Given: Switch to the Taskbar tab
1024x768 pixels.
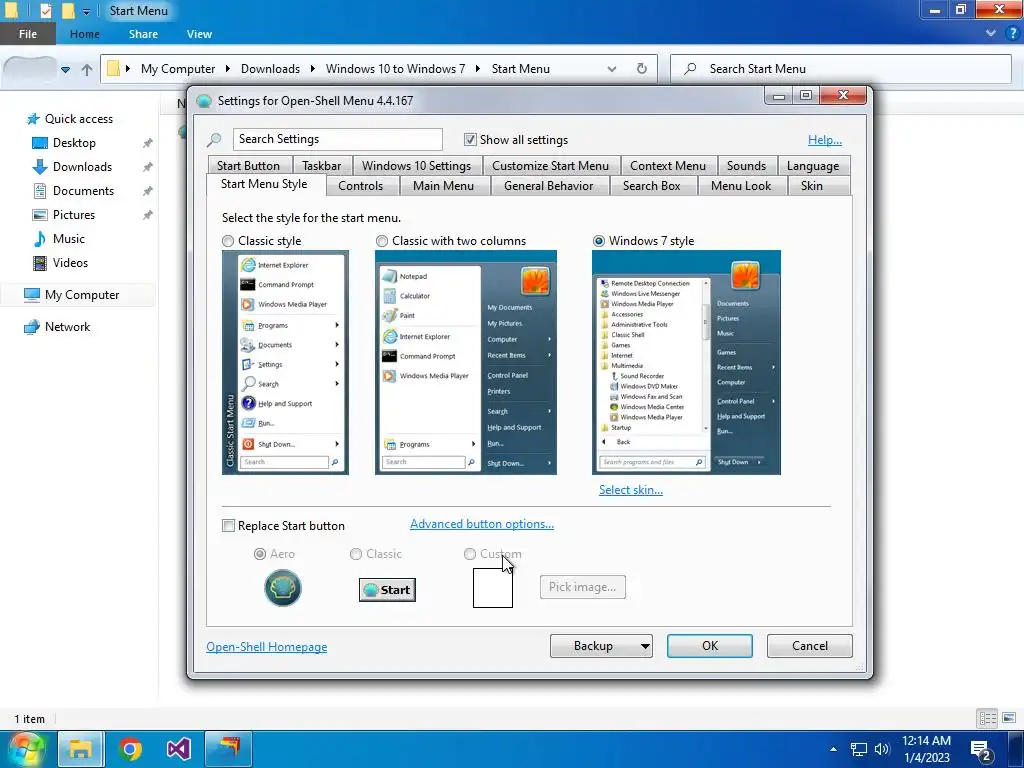Looking at the screenshot, I should coord(322,166).
